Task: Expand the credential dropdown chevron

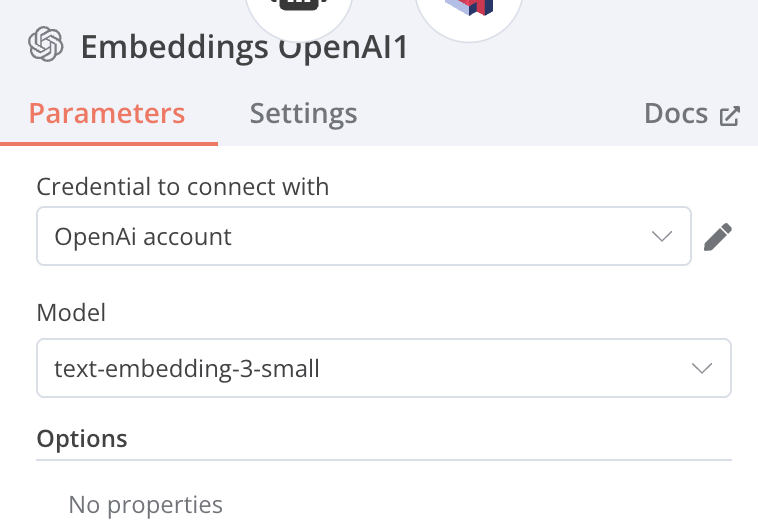Action: 661,237
